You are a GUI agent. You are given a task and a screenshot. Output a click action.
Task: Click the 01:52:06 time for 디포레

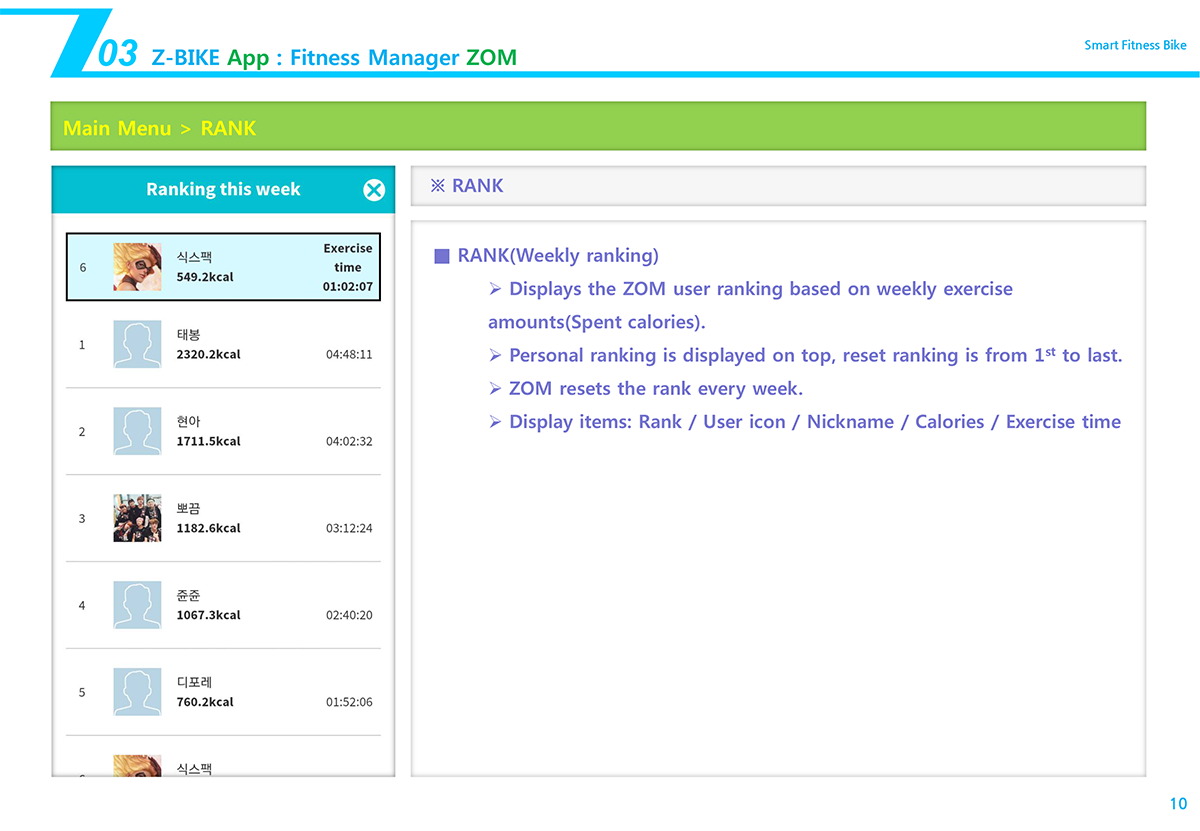[349, 702]
